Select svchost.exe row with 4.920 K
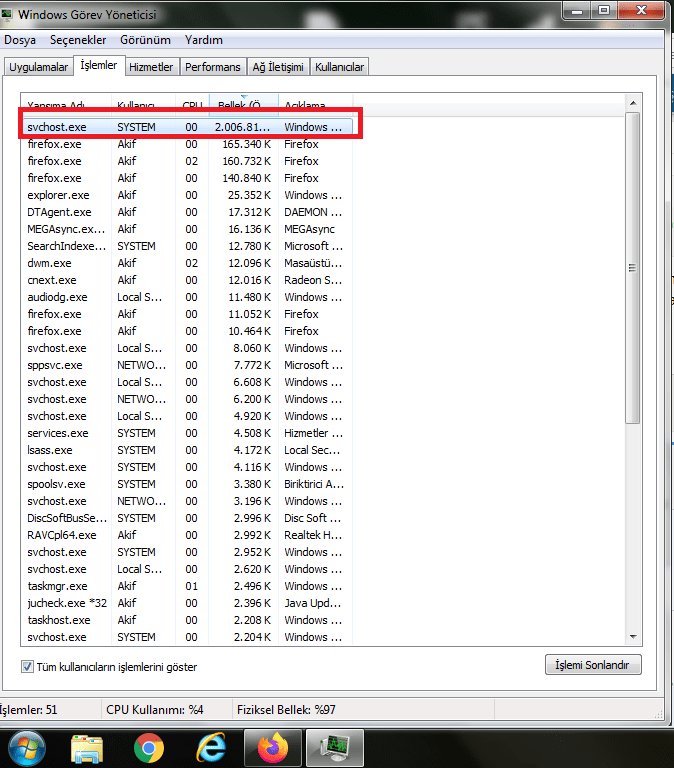This screenshot has width=674, height=768. tap(187, 416)
